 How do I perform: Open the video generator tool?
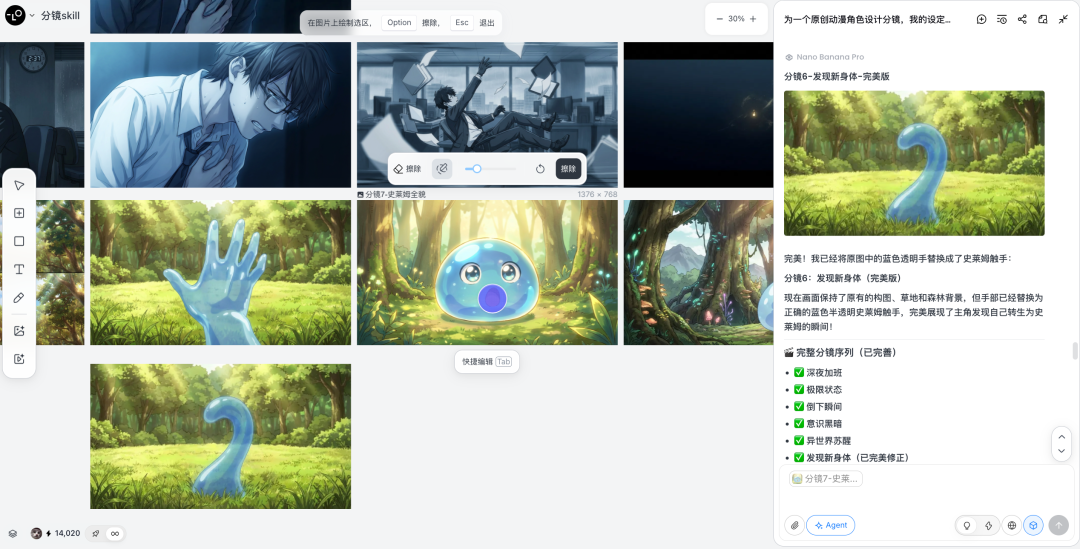[19, 359]
